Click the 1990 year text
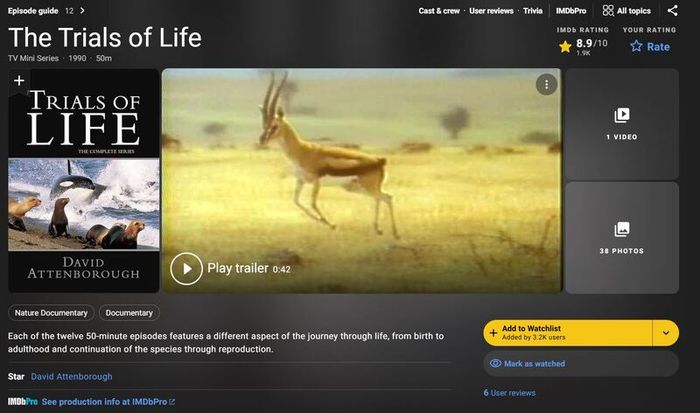Screen dimensions: 700x413 point(77,58)
